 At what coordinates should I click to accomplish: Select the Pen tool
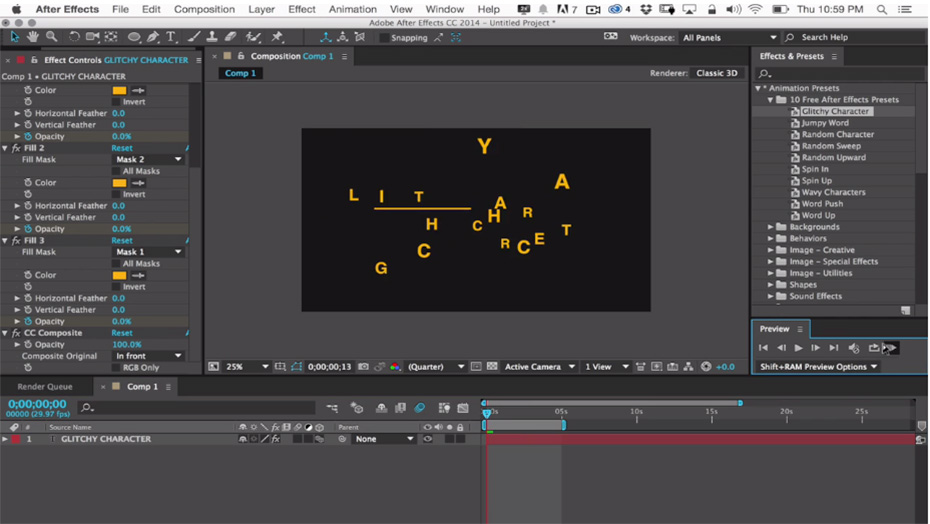[x=153, y=37]
